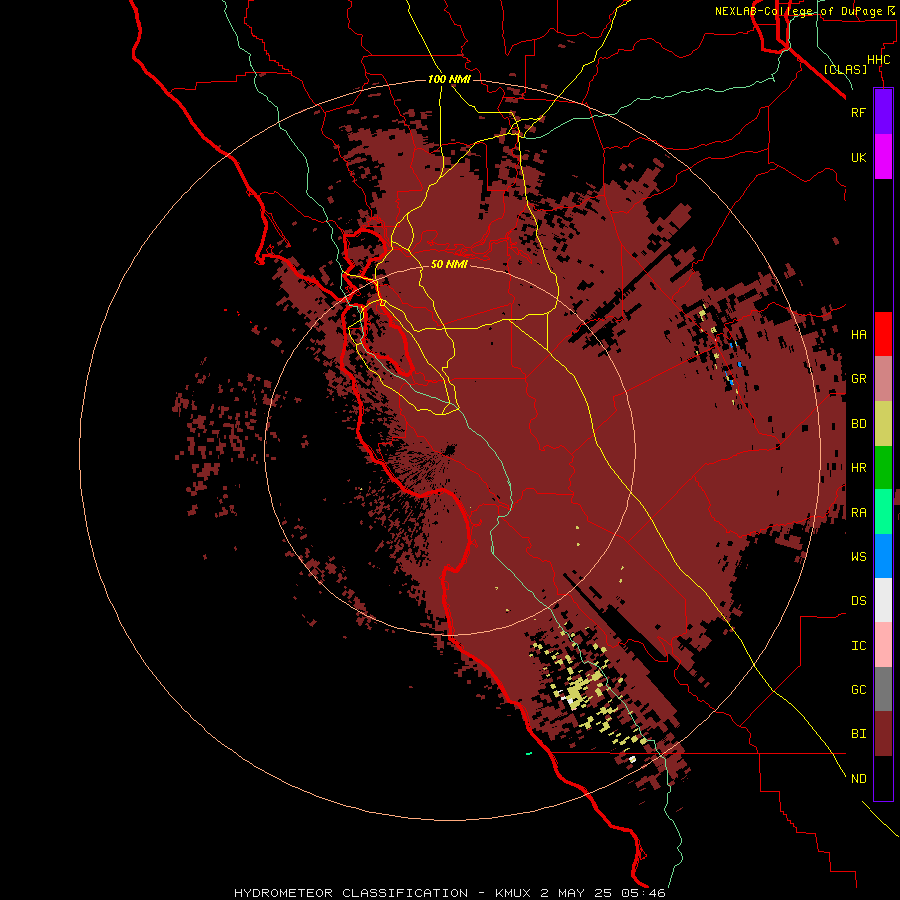Click the '[CLAS]' units label
900x900 pixels.
click(845, 69)
